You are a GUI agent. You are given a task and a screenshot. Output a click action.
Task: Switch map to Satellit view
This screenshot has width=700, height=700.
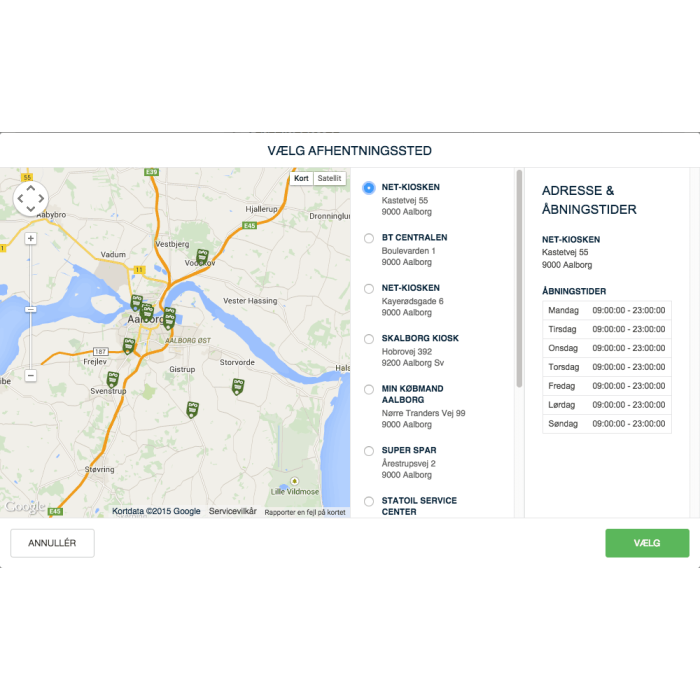[x=329, y=178]
